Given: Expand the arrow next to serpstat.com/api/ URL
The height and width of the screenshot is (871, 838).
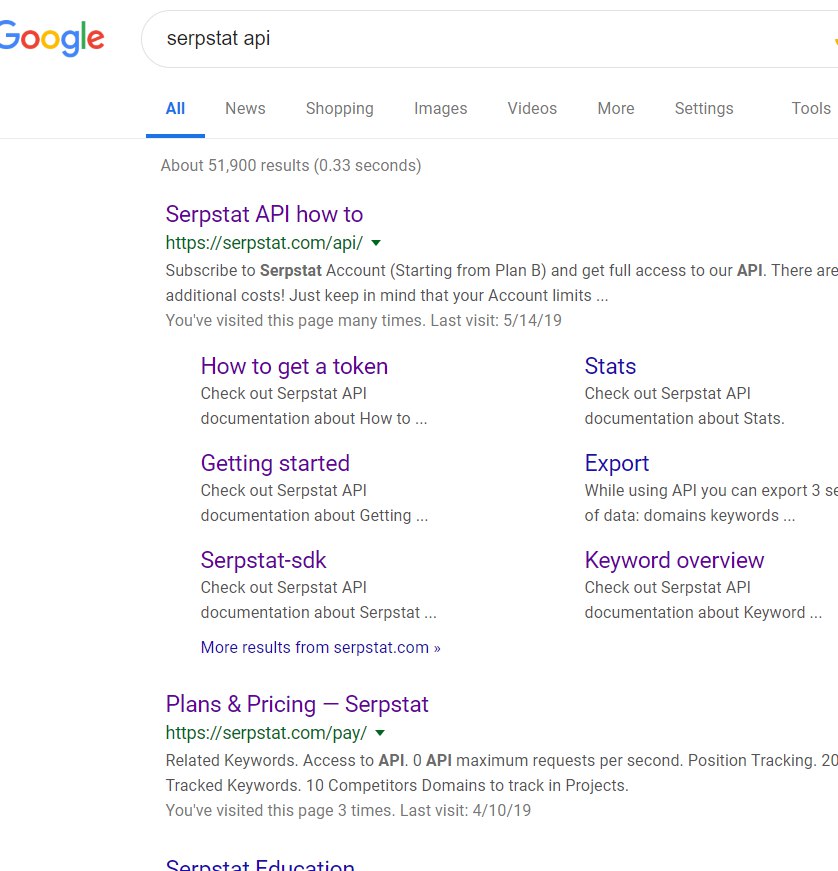Looking at the screenshot, I should pyautogui.click(x=376, y=243).
